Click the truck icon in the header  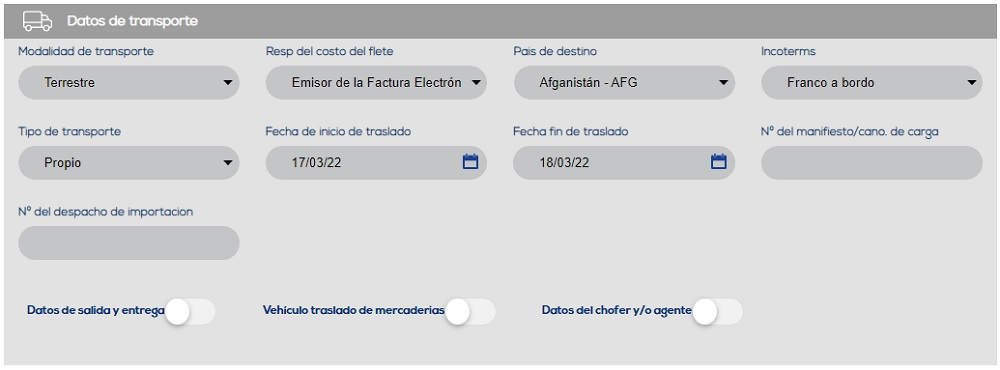tap(37, 21)
